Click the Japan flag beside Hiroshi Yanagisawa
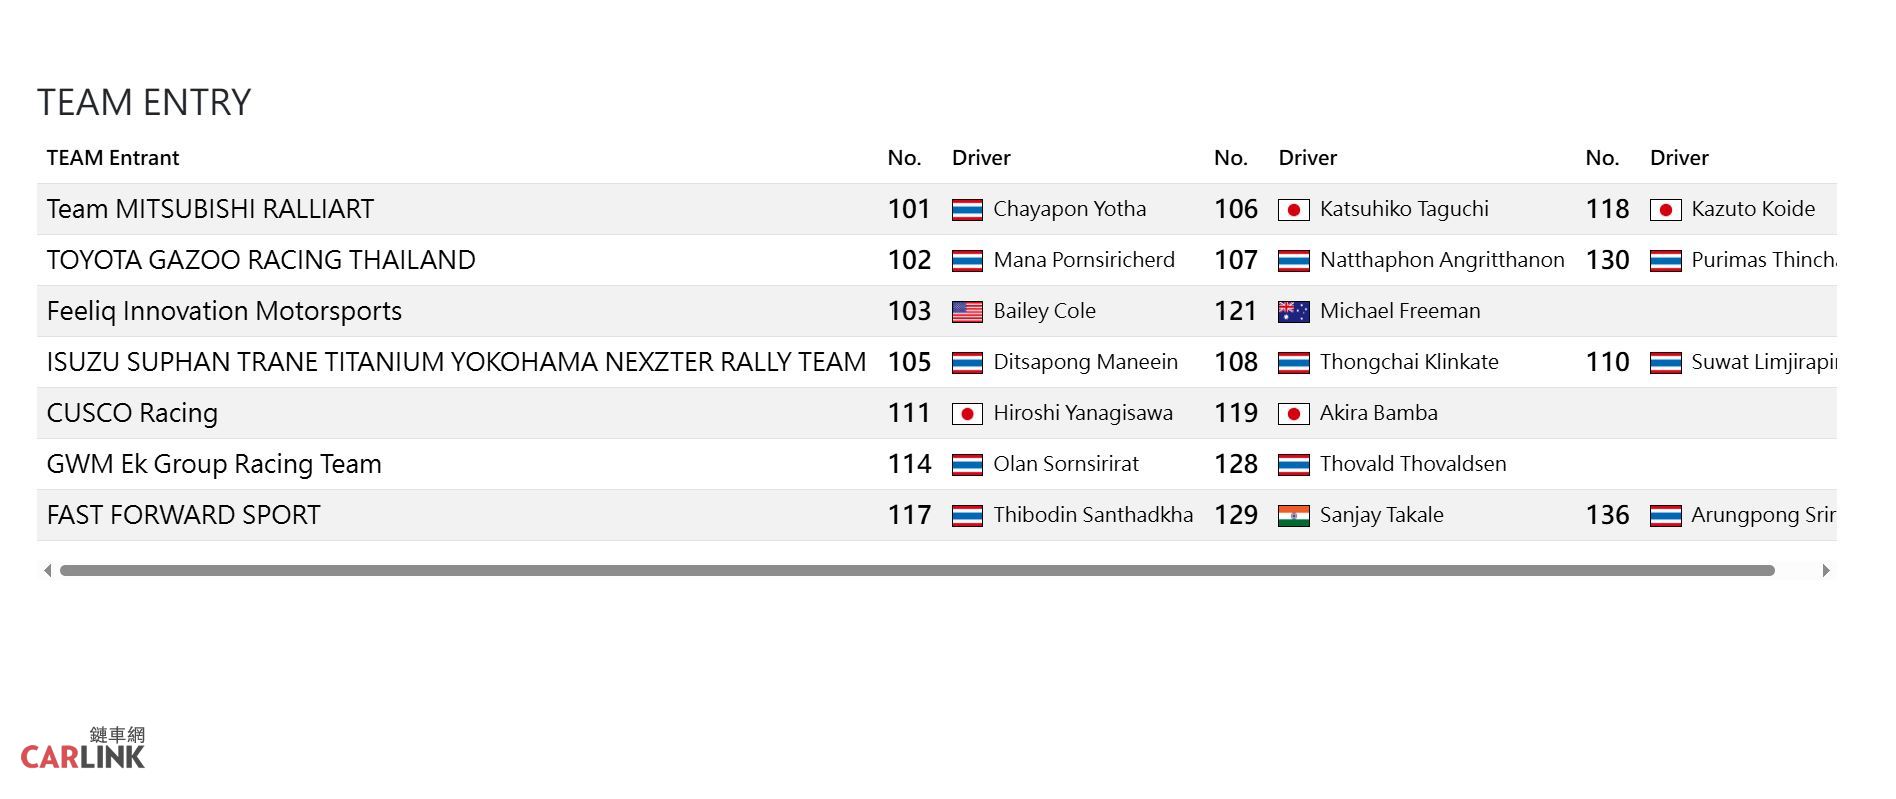This screenshot has height=799, width=1896. pos(967,414)
